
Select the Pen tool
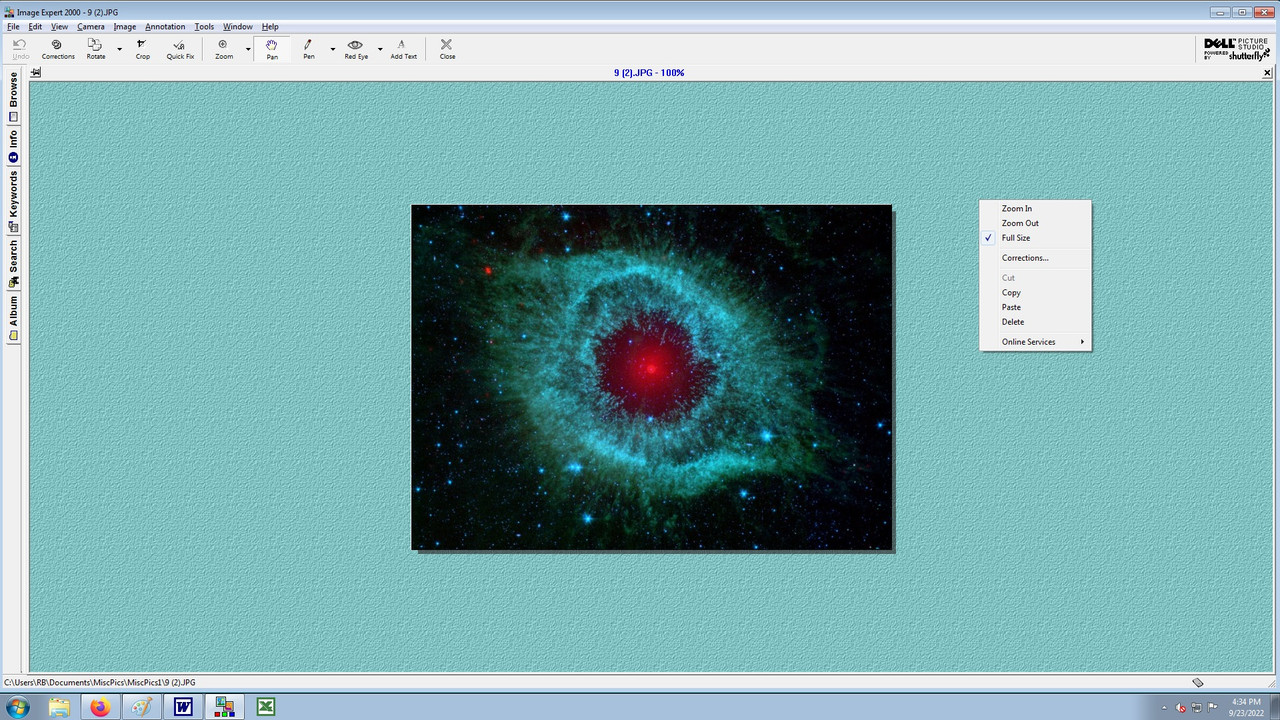click(308, 49)
